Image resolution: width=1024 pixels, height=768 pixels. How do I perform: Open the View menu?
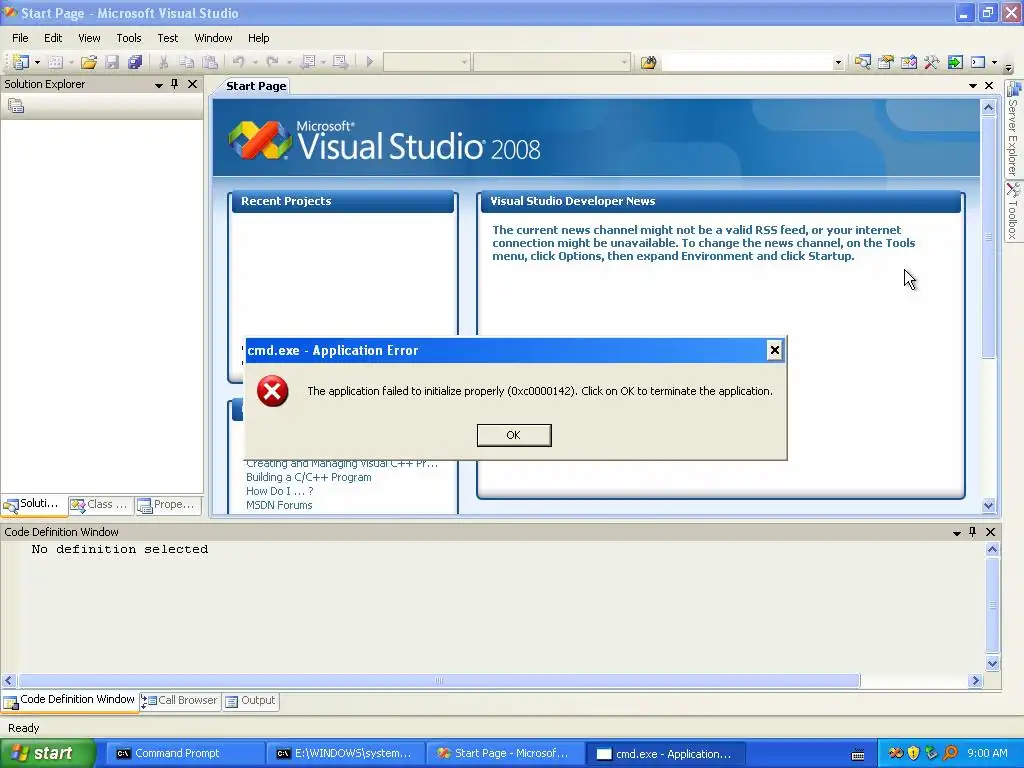point(89,38)
